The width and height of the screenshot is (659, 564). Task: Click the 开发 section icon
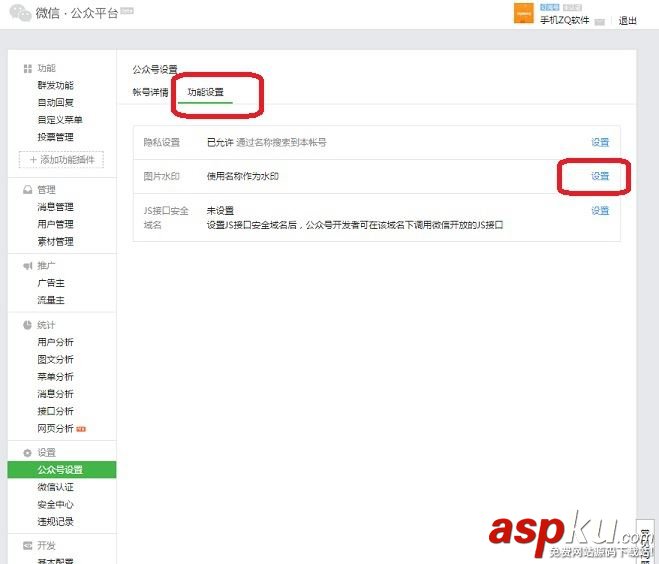pyautogui.click(x=28, y=546)
